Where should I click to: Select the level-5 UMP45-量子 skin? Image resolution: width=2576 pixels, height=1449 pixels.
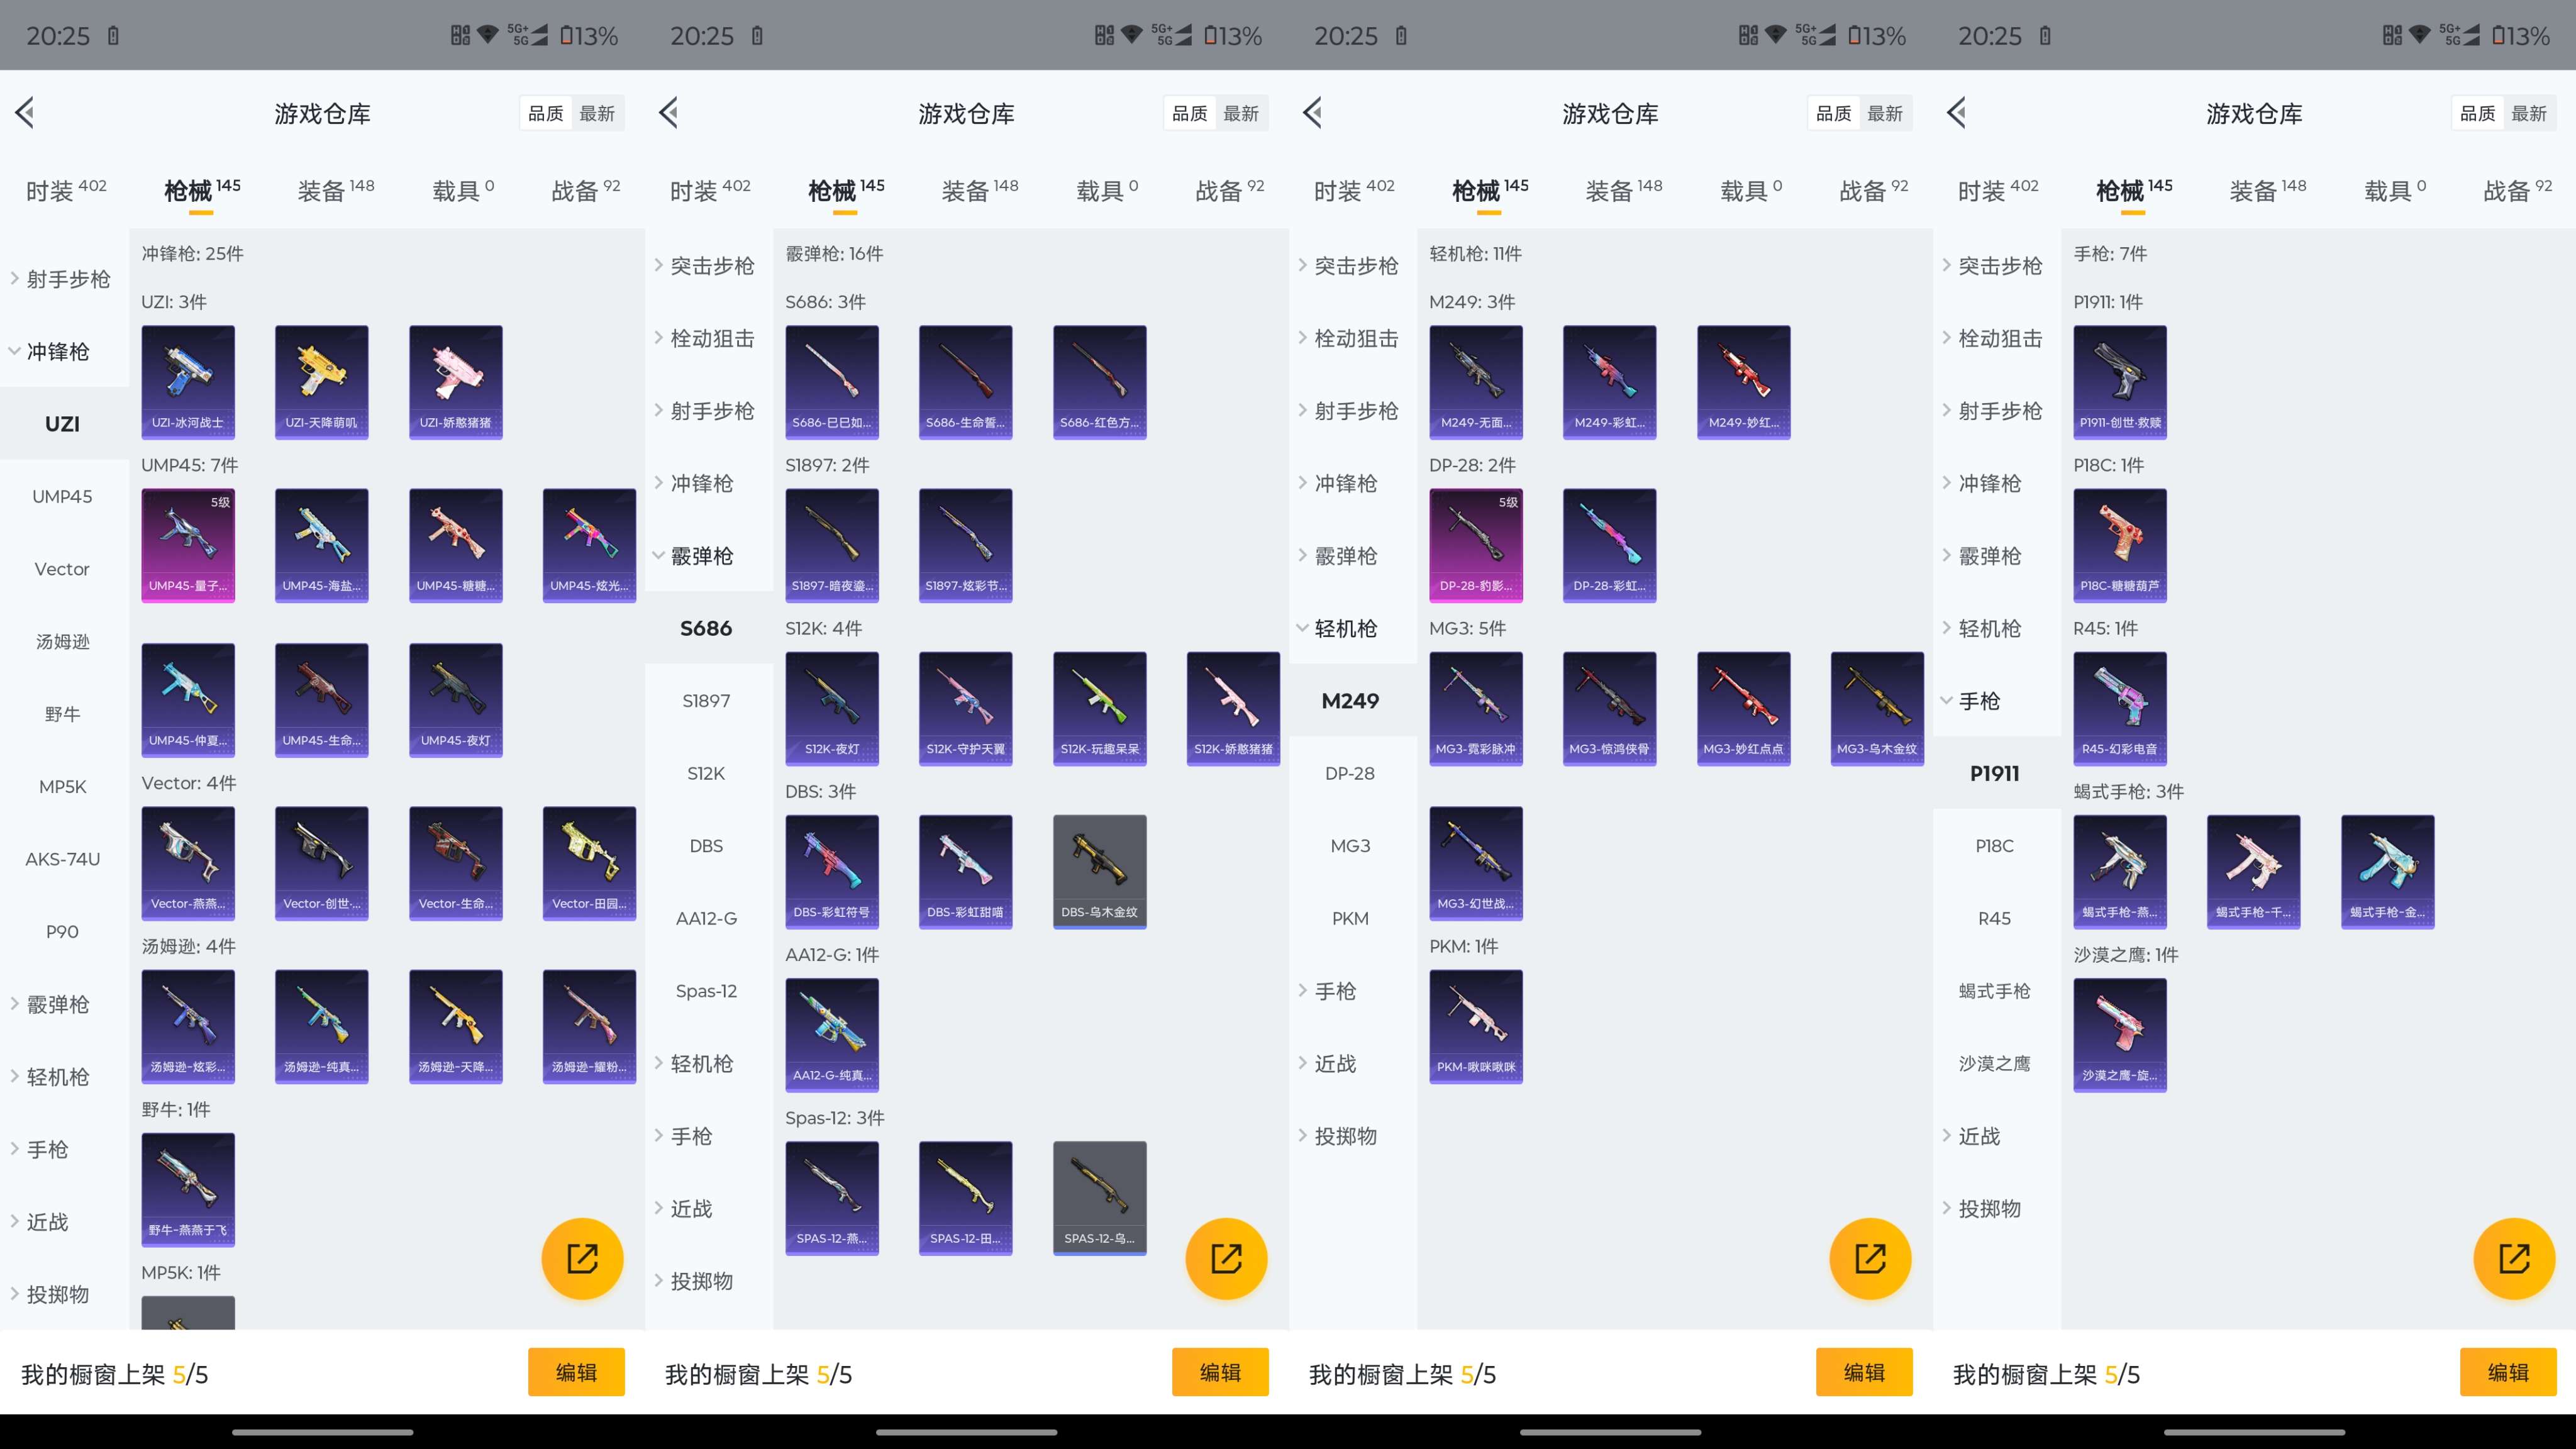pyautogui.click(x=188, y=545)
